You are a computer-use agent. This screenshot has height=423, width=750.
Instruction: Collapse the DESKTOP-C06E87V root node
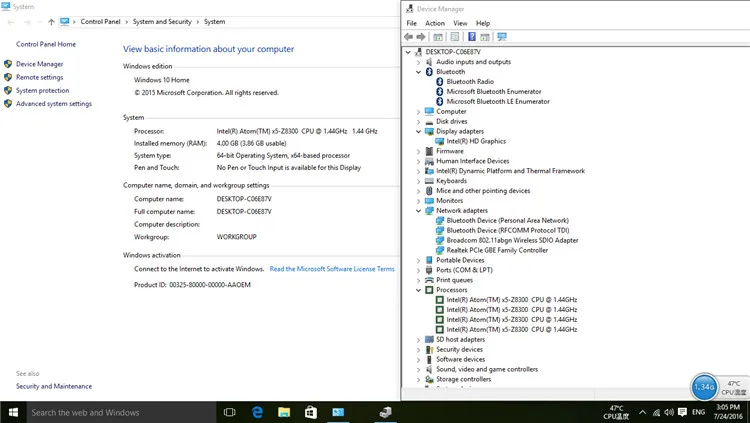(x=408, y=52)
